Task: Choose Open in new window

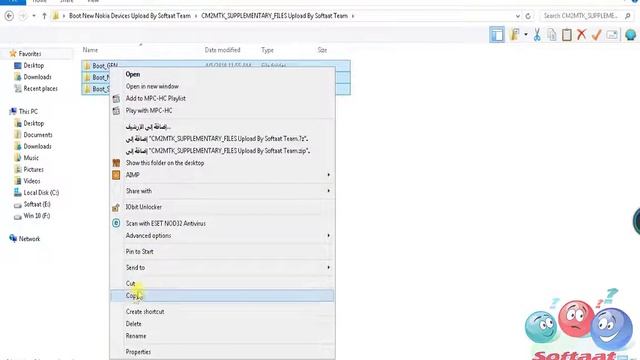Action: [x=222, y=86]
